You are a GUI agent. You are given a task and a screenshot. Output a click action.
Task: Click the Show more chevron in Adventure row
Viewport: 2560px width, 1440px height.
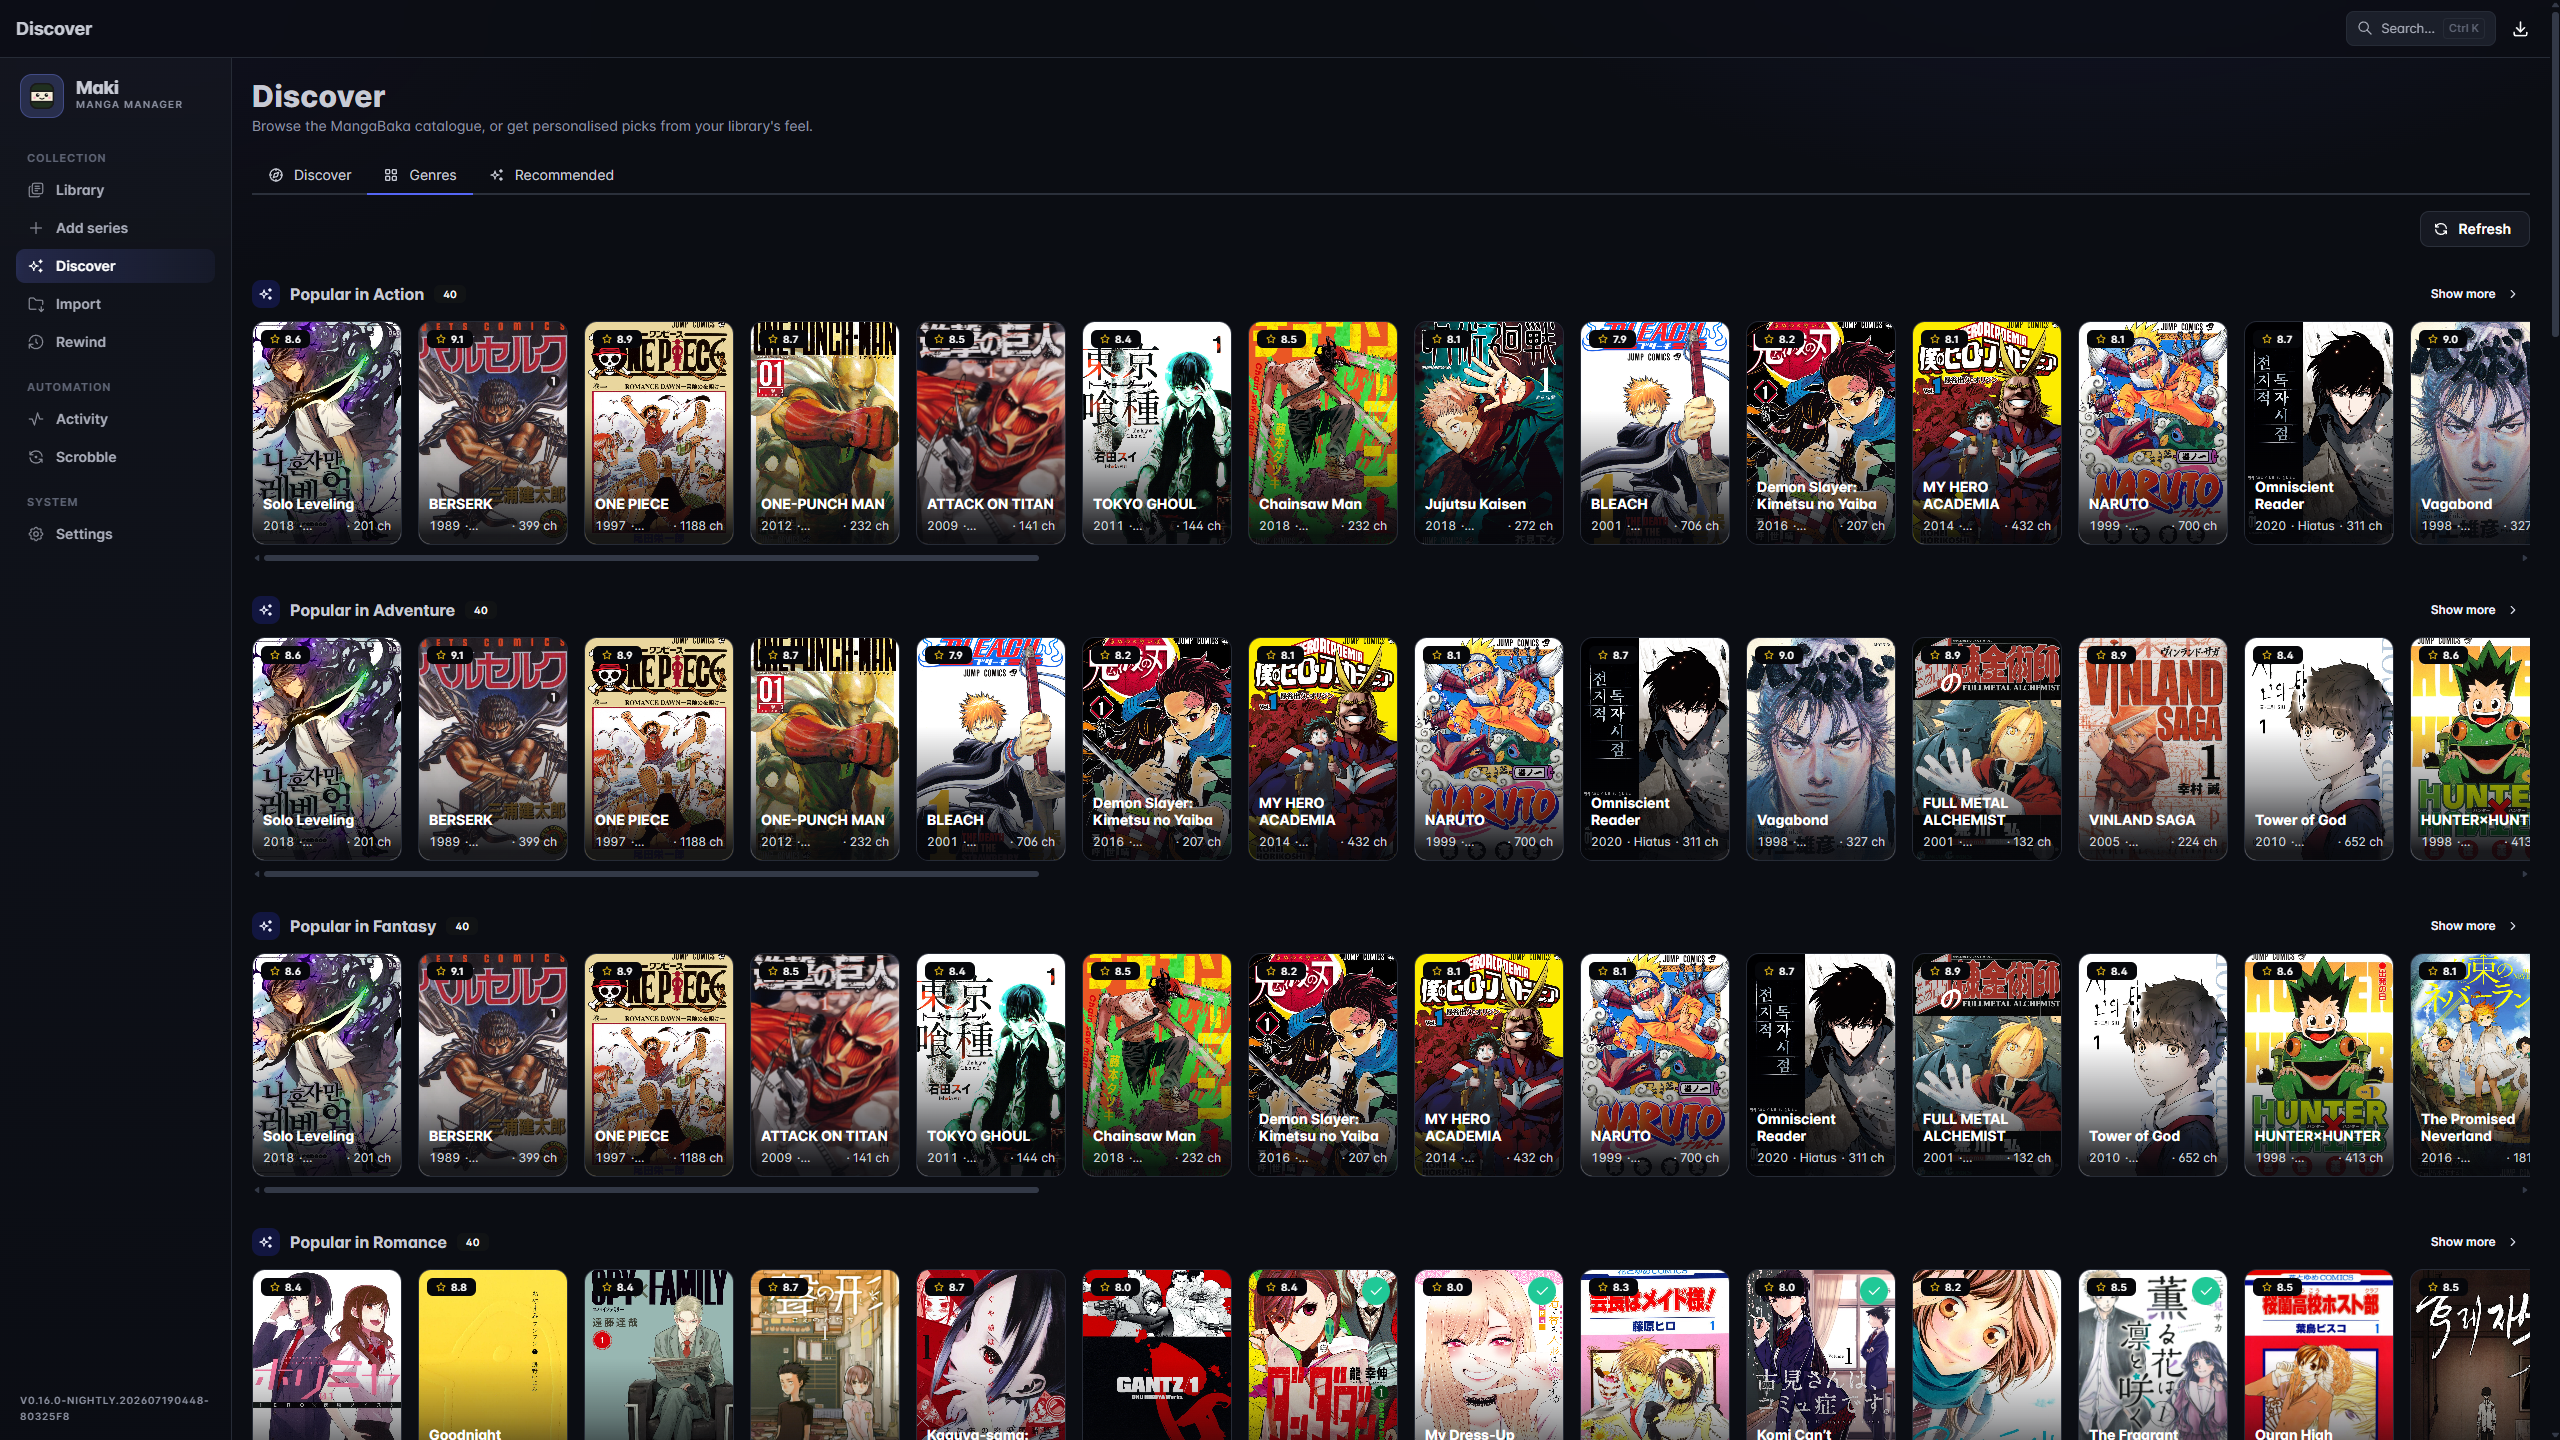point(2513,610)
